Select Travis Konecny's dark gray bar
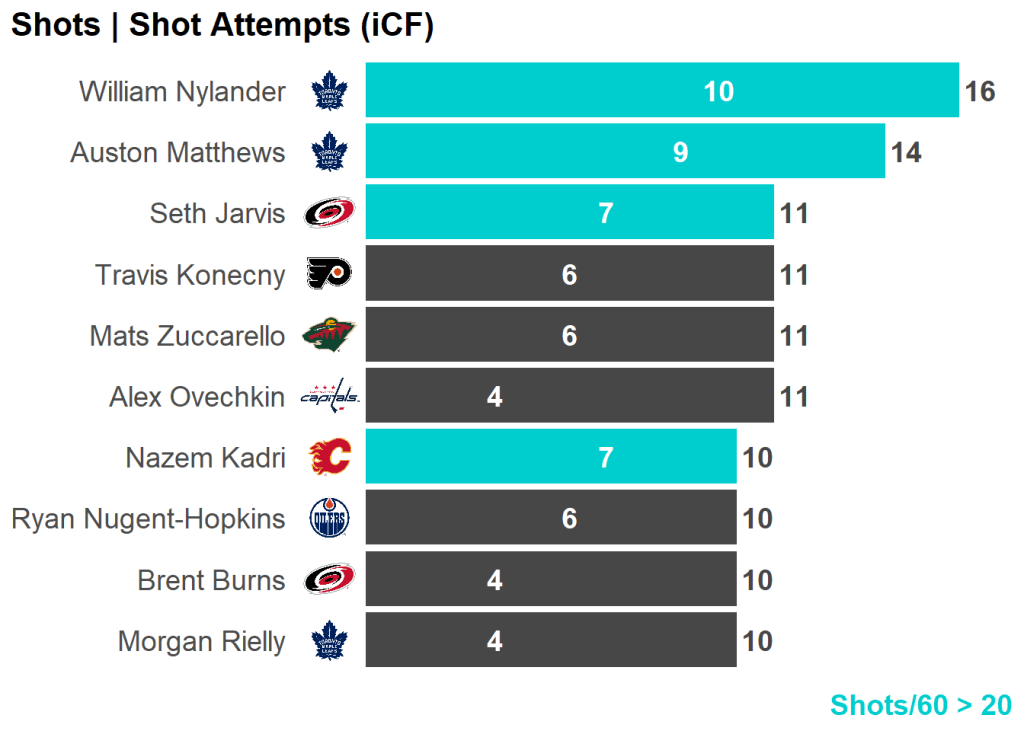Image resolution: width=1024 pixels, height=731 pixels. point(569,273)
